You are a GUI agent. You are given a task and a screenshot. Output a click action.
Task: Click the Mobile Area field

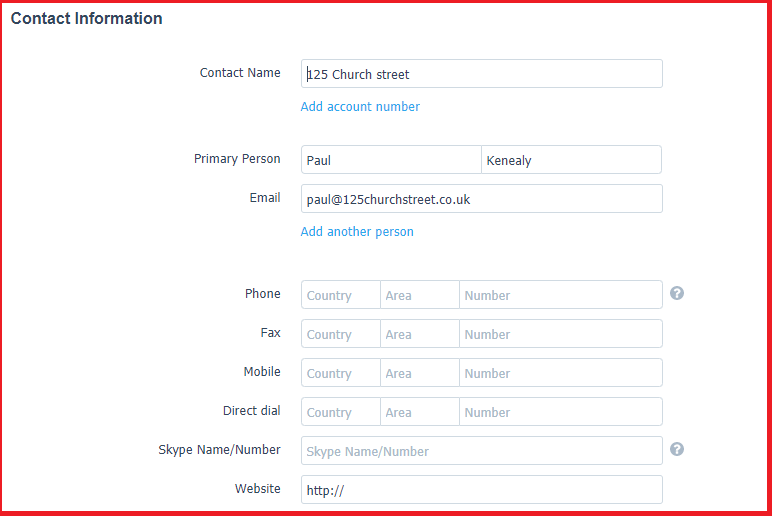pos(420,373)
